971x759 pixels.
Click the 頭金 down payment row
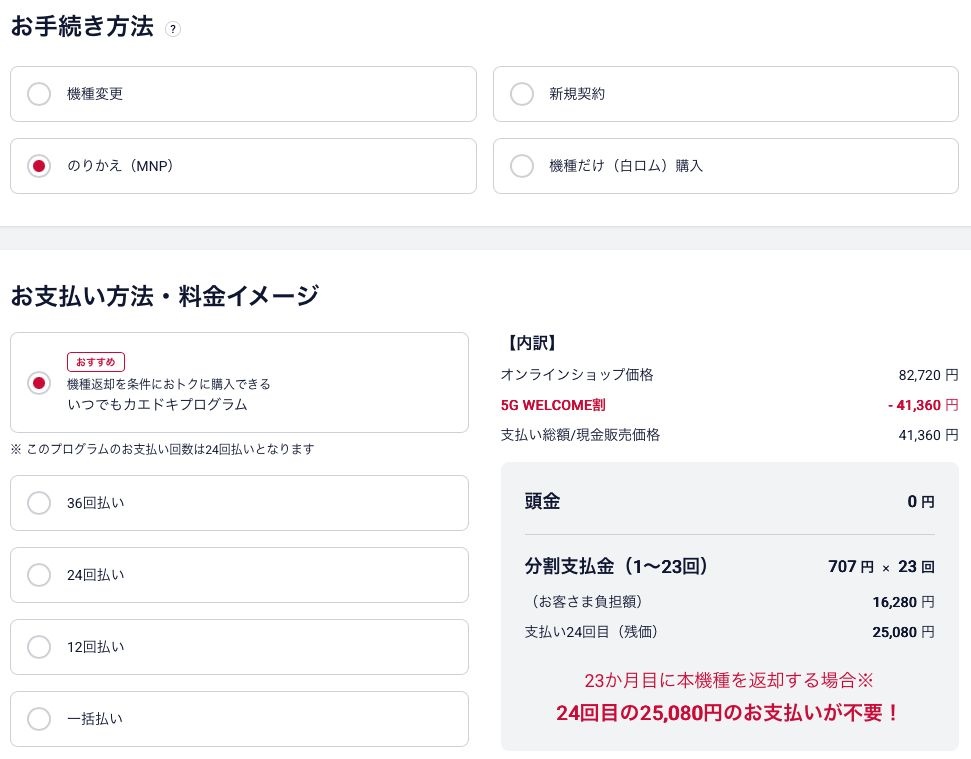click(729, 502)
